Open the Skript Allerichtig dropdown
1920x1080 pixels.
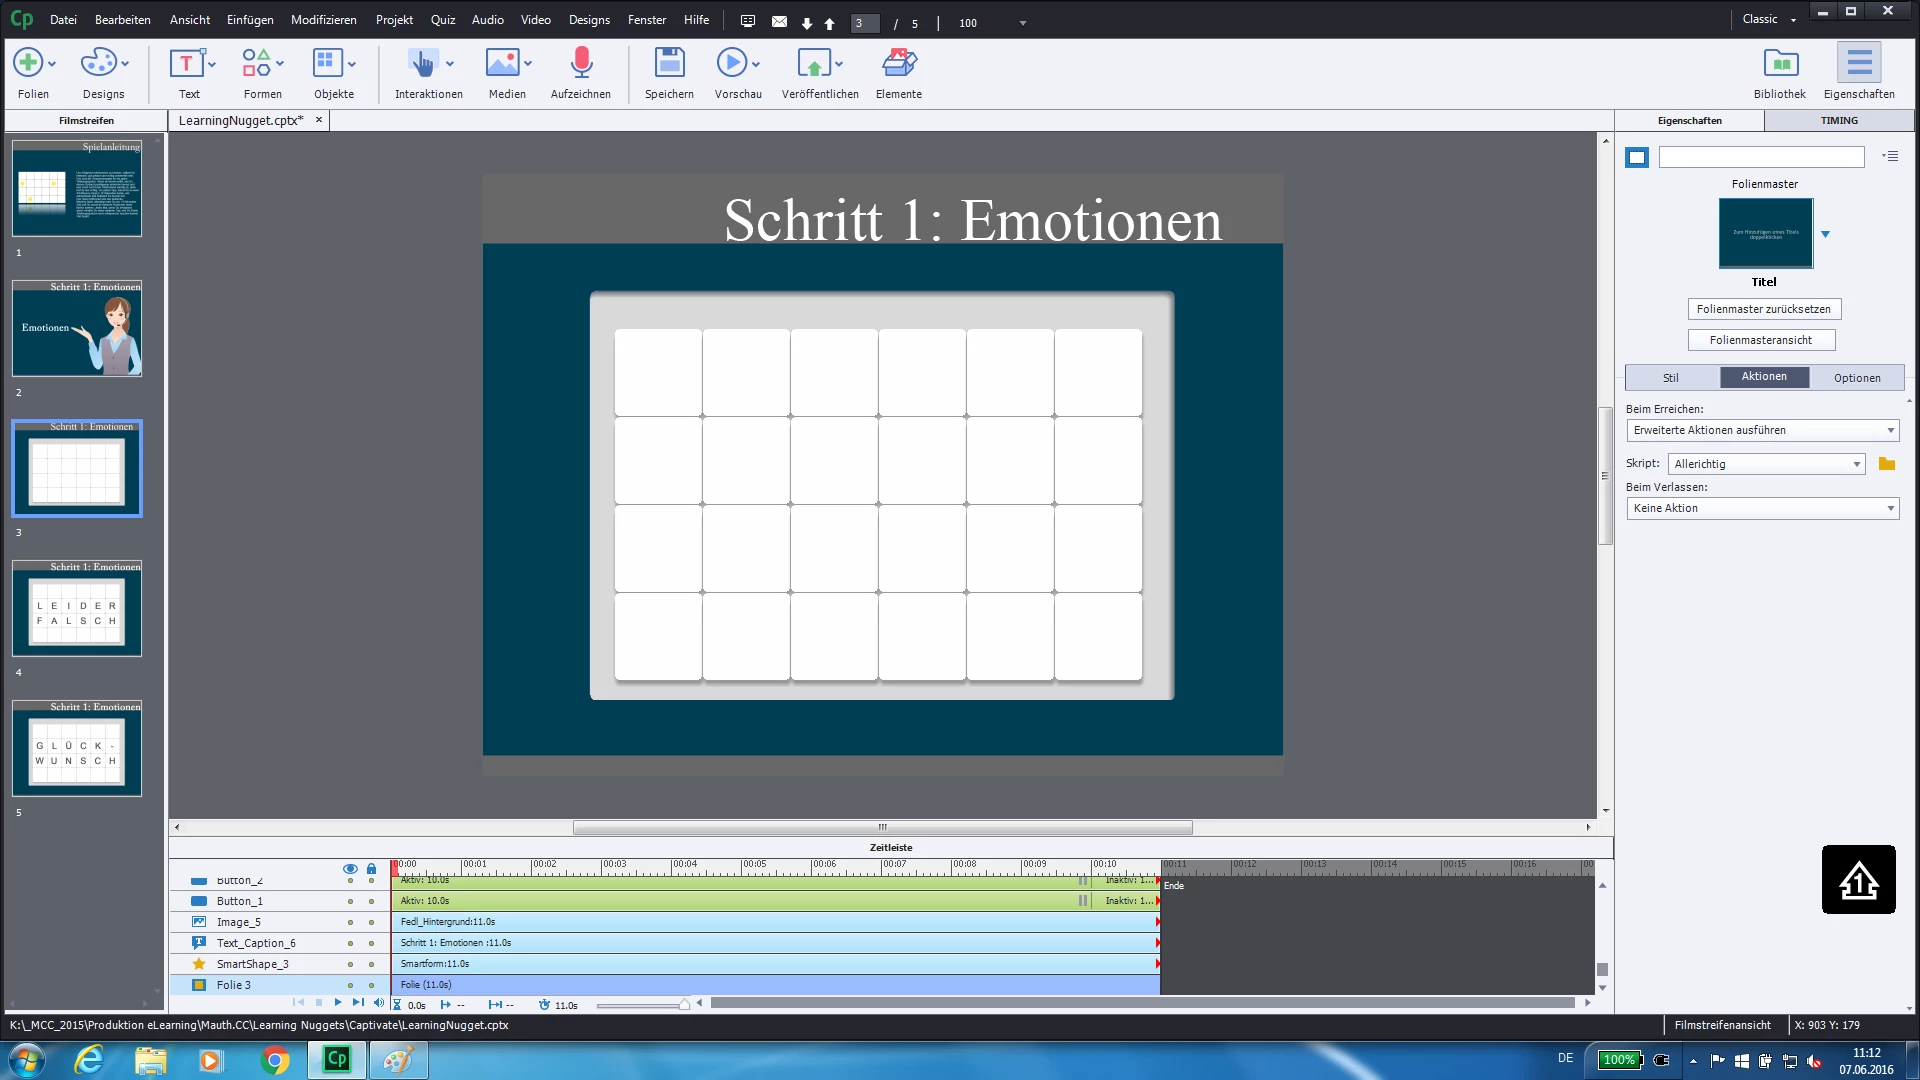pos(1767,464)
